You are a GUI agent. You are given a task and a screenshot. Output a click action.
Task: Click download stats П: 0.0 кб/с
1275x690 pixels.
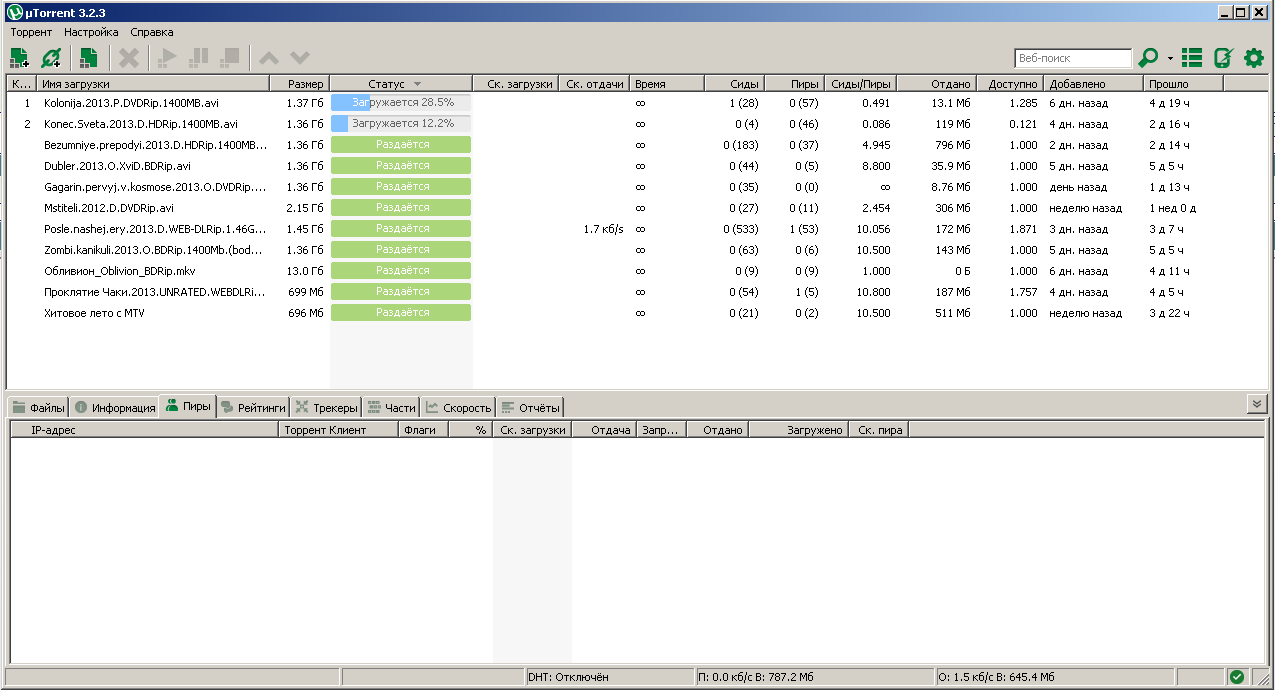click(814, 677)
